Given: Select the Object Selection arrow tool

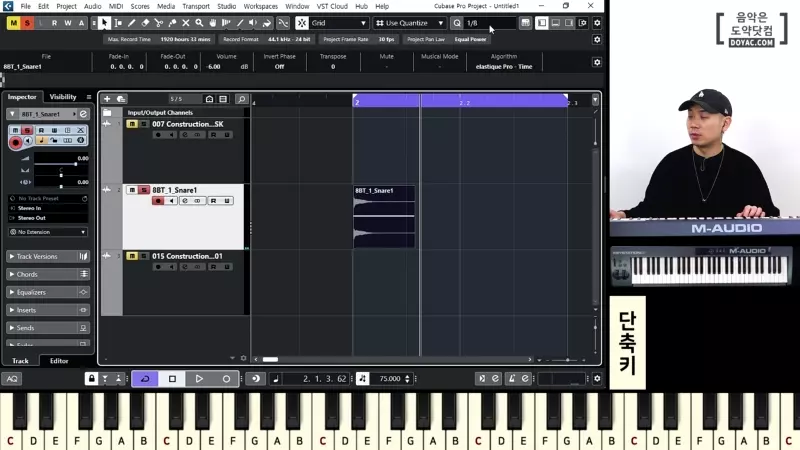Looking at the screenshot, I should pos(104,23).
